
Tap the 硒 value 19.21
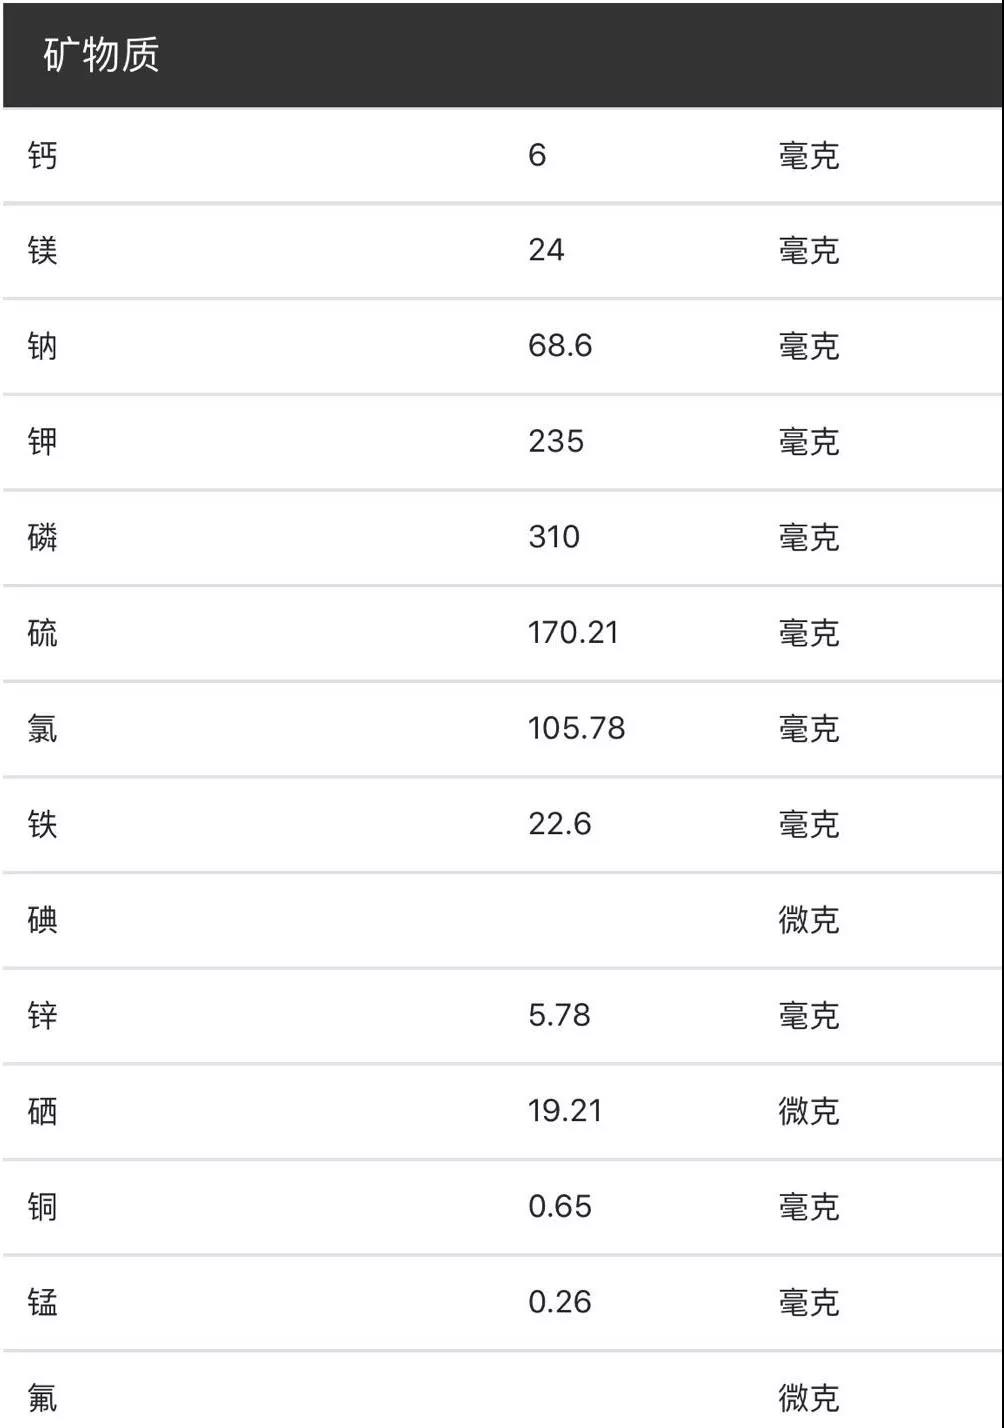(565, 1111)
